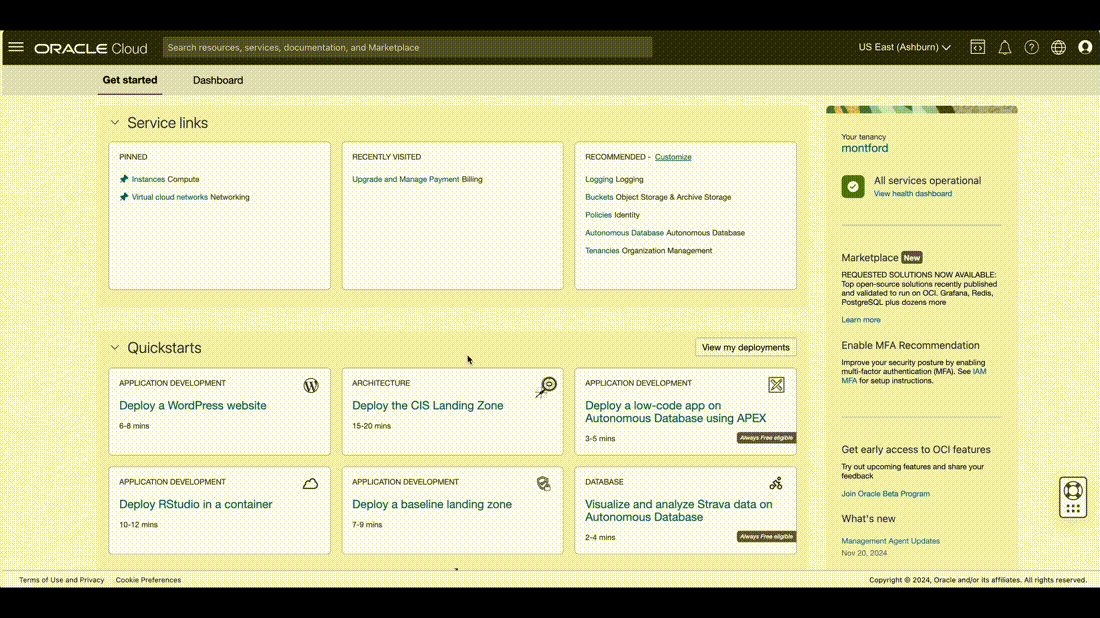Click the Strava cyclist icon
The height and width of the screenshot is (618, 1100).
[x=776, y=483]
